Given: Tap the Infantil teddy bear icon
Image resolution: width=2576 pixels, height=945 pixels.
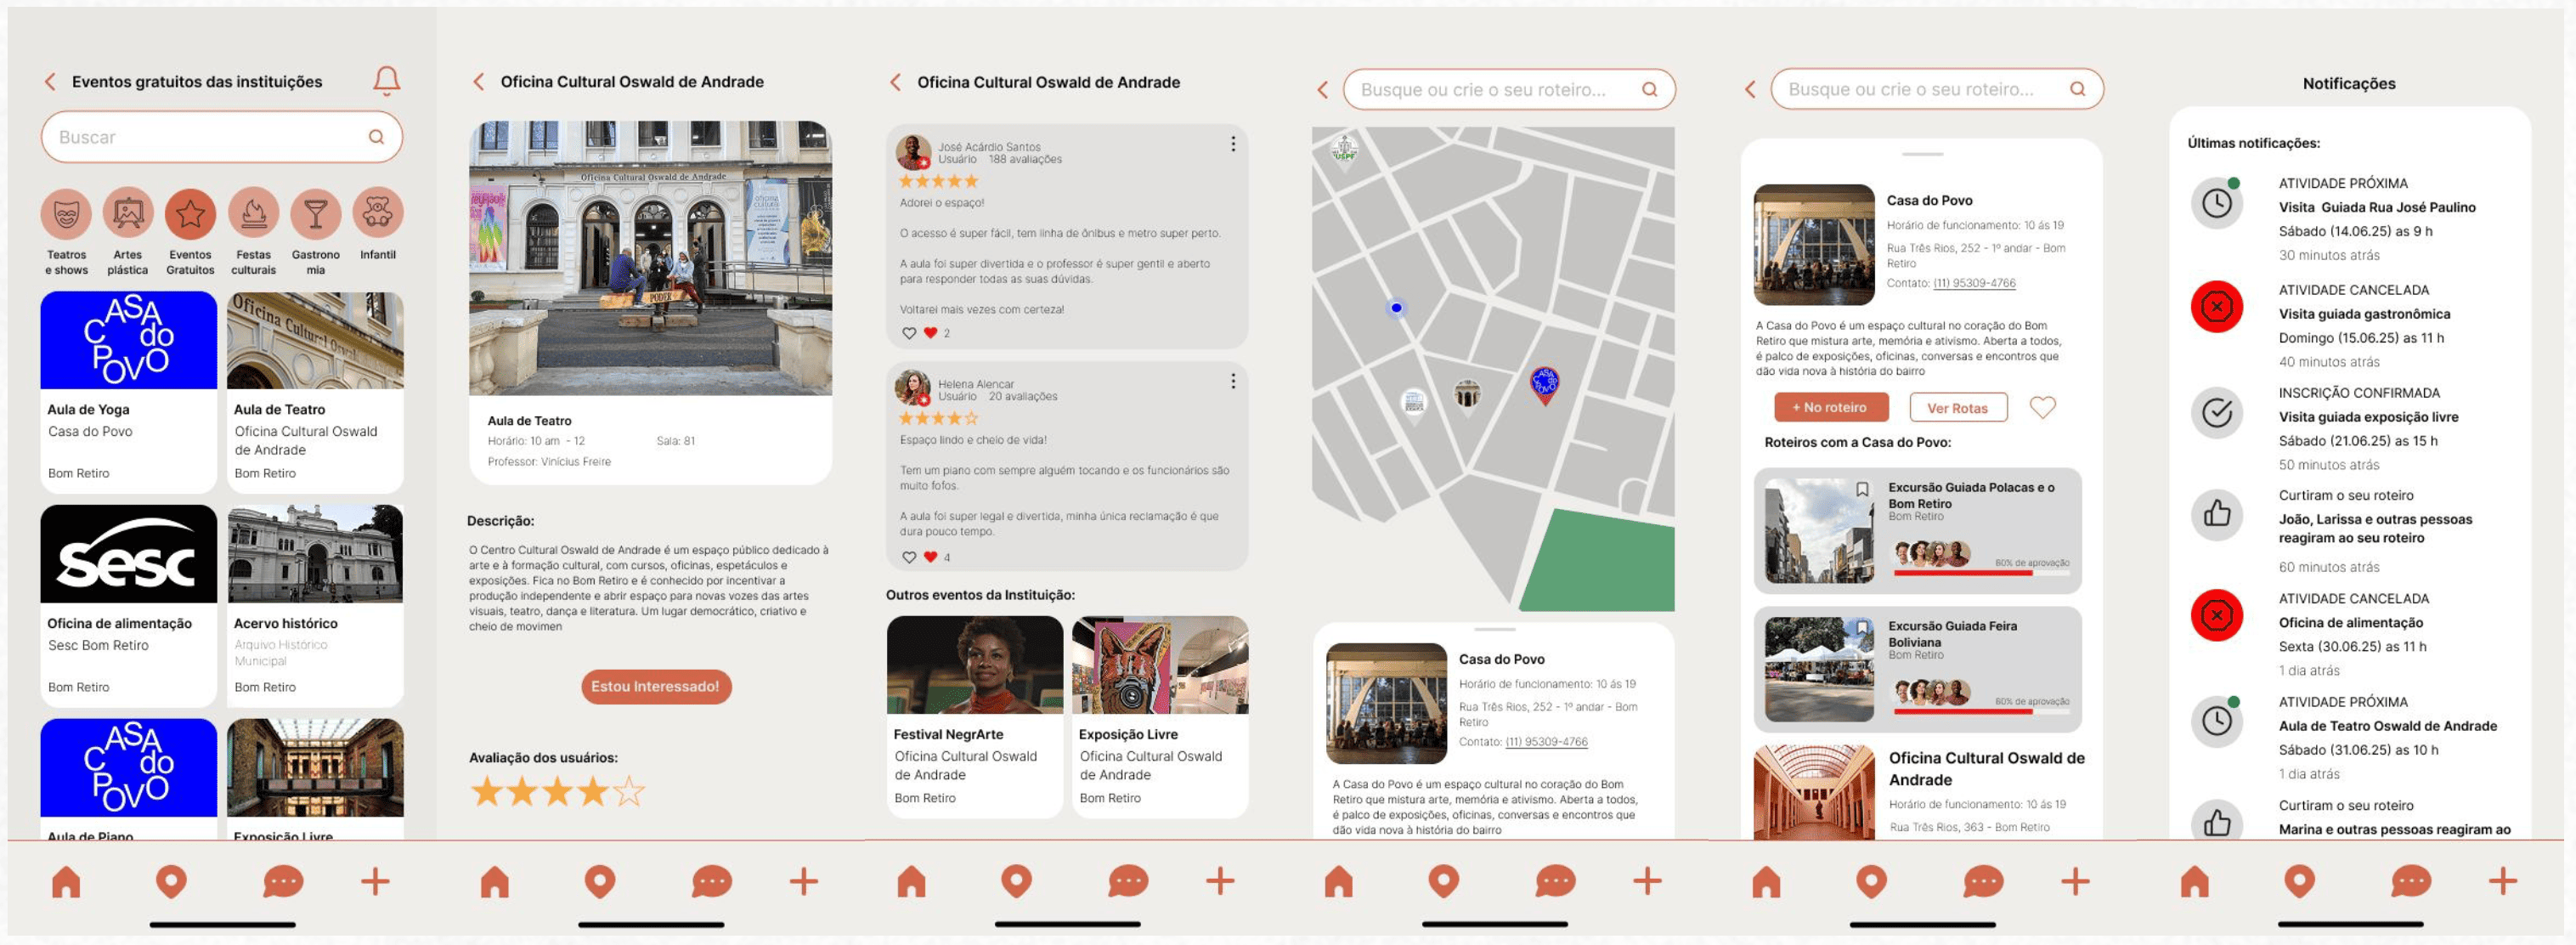Looking at the screenshot, I should (377, 212).
